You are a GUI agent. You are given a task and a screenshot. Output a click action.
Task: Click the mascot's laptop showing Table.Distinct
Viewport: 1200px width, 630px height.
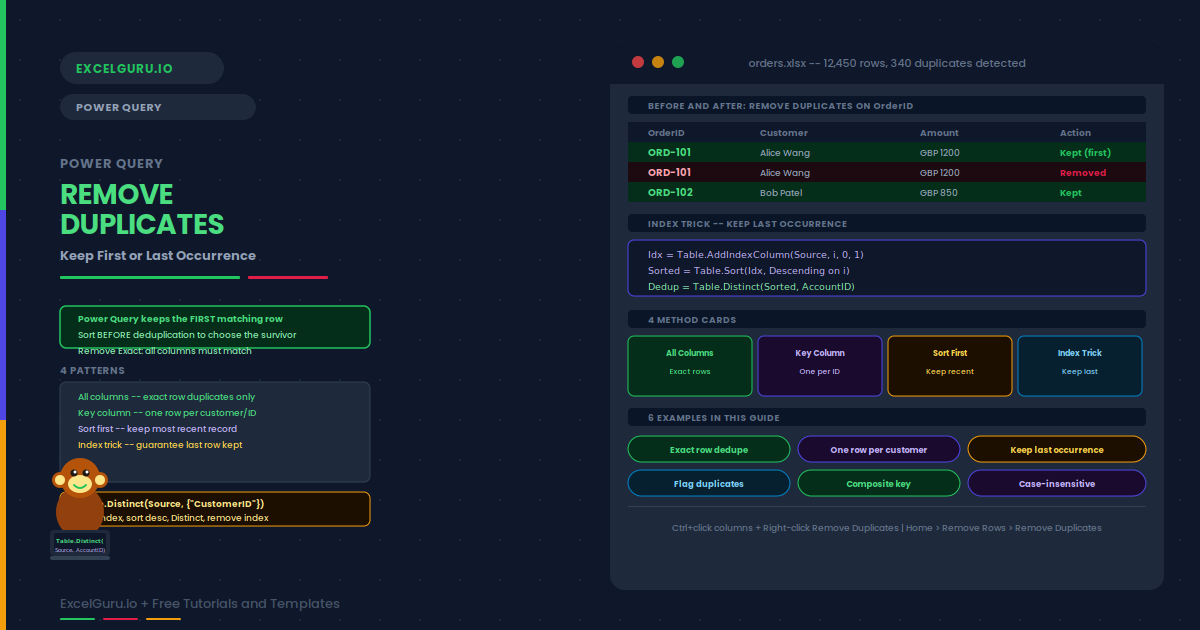tap(80, 546)
